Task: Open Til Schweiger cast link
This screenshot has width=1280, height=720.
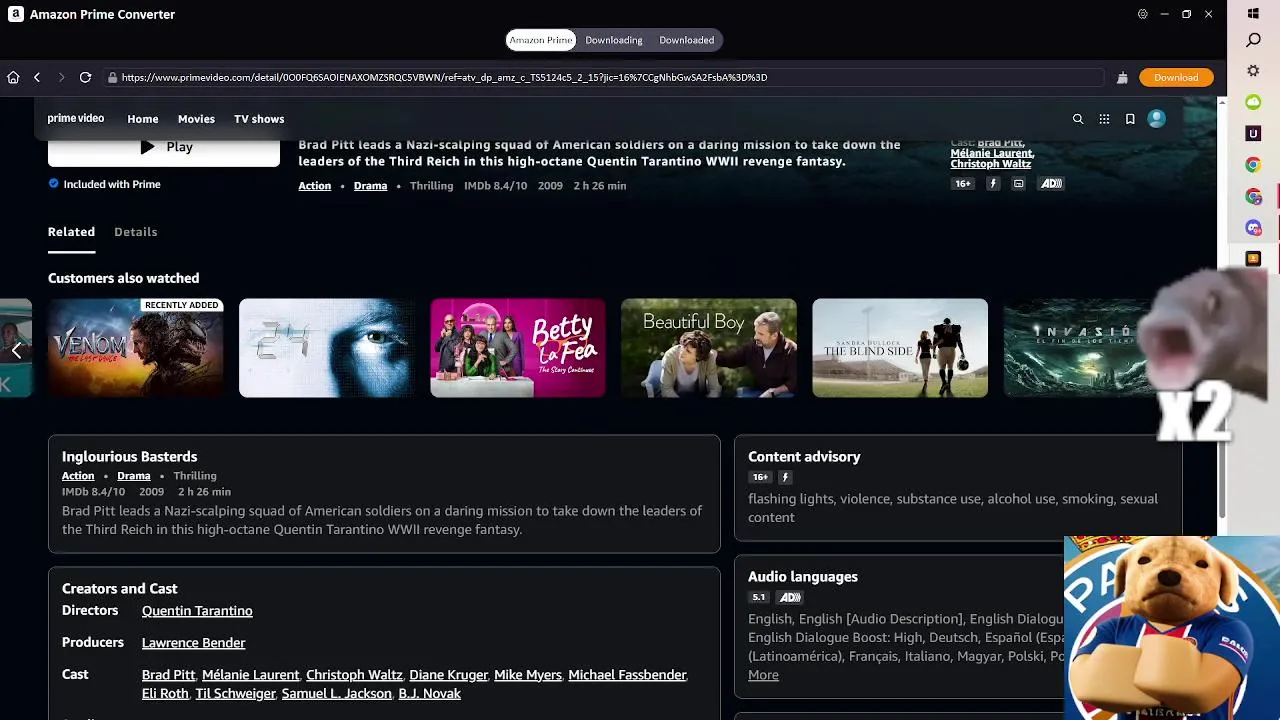Action: (x=235, y=694)
